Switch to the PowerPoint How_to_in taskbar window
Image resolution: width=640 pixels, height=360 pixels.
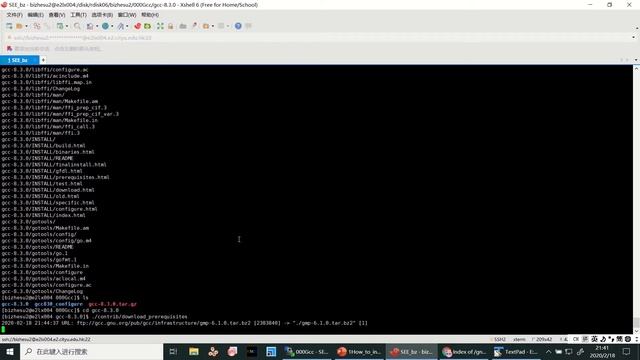coord(360,351)
